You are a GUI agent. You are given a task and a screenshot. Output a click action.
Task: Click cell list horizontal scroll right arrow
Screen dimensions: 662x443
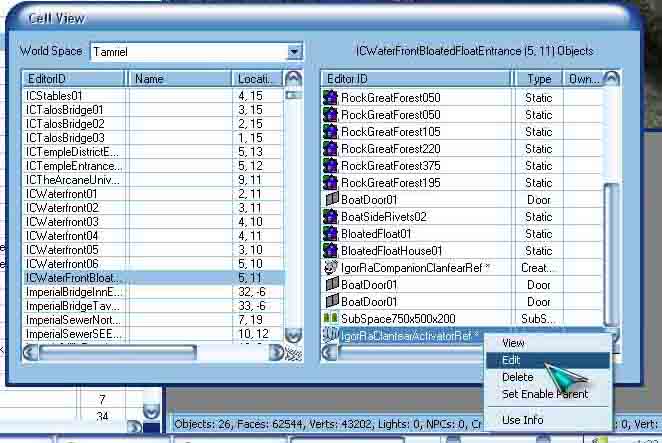pyautogui.click(x=277, y=353)
